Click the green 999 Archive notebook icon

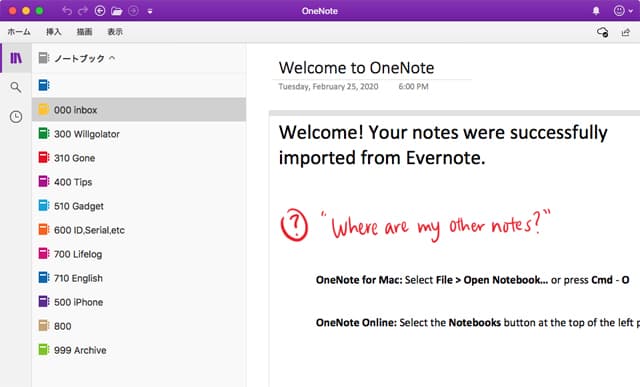(x=44, y=349)
